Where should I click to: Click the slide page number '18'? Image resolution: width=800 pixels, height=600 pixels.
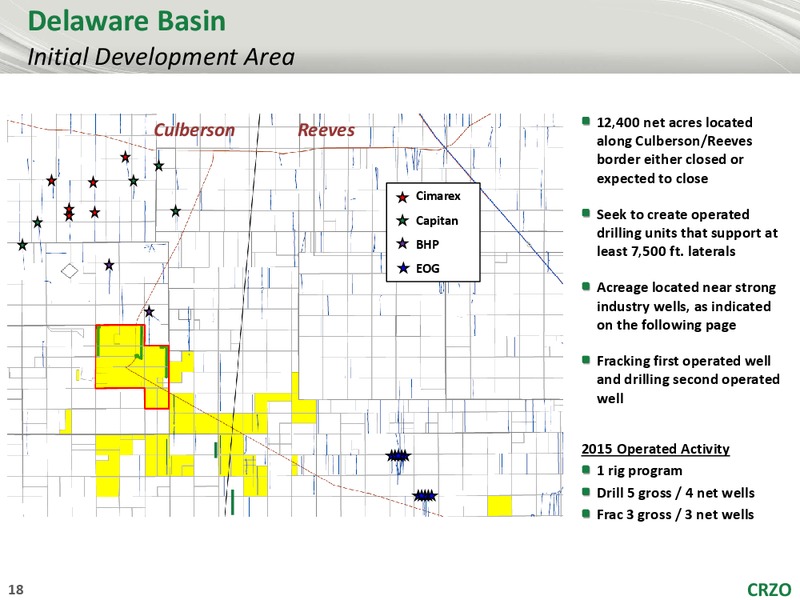[16, 589]
